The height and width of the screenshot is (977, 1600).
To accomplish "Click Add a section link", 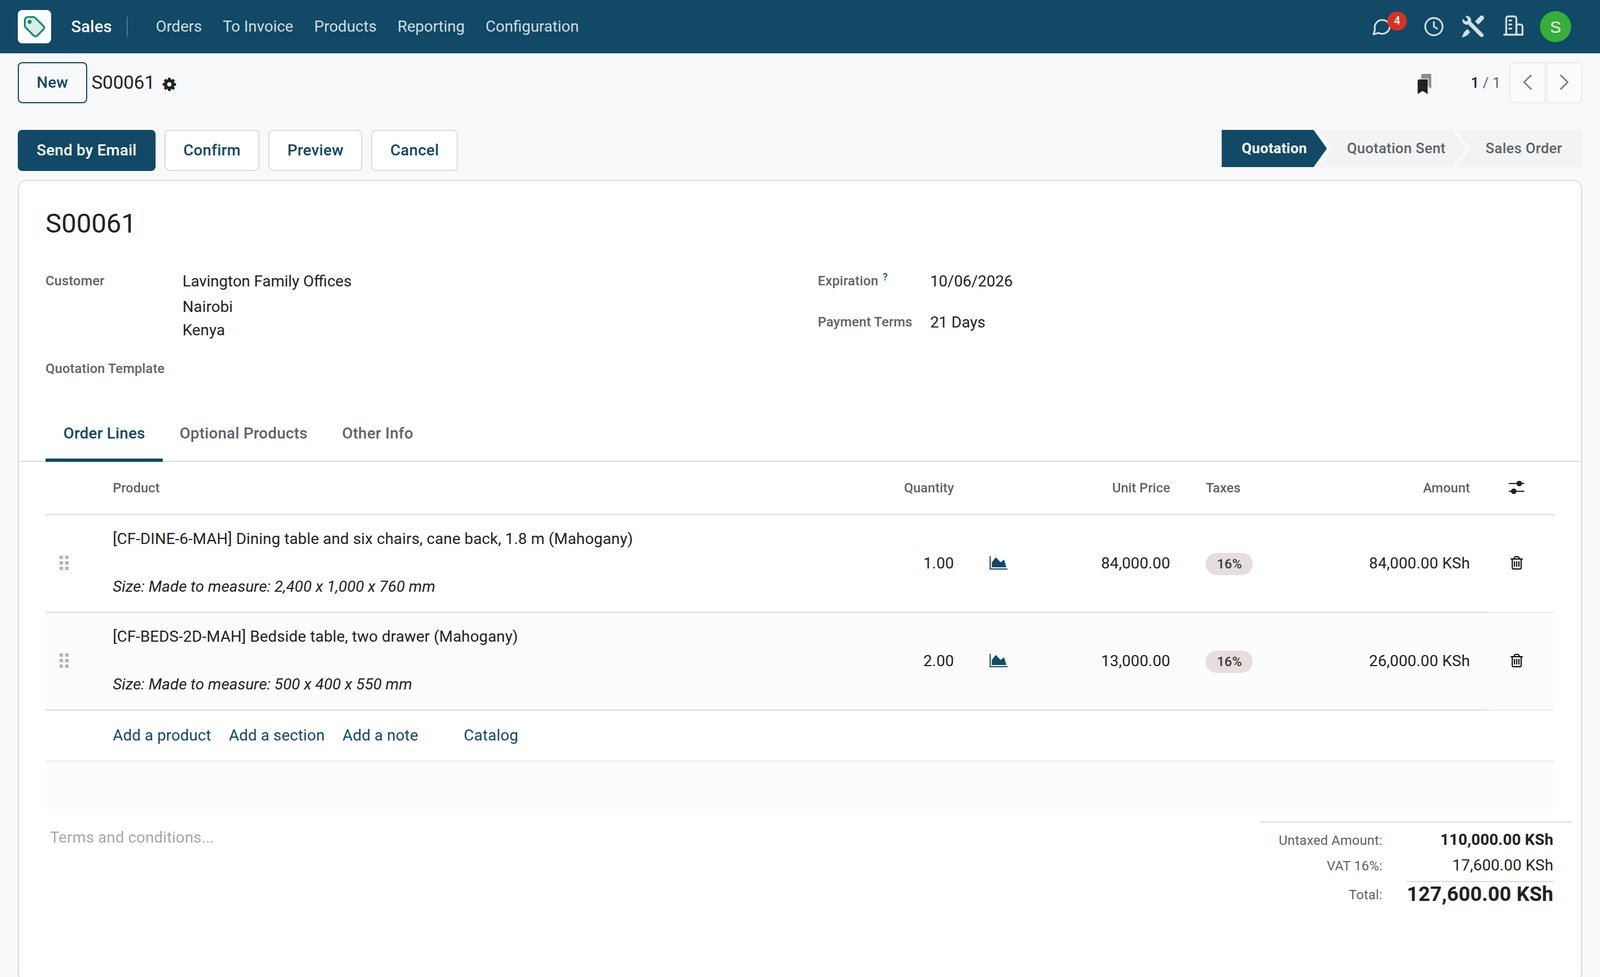I will (277, 735).
